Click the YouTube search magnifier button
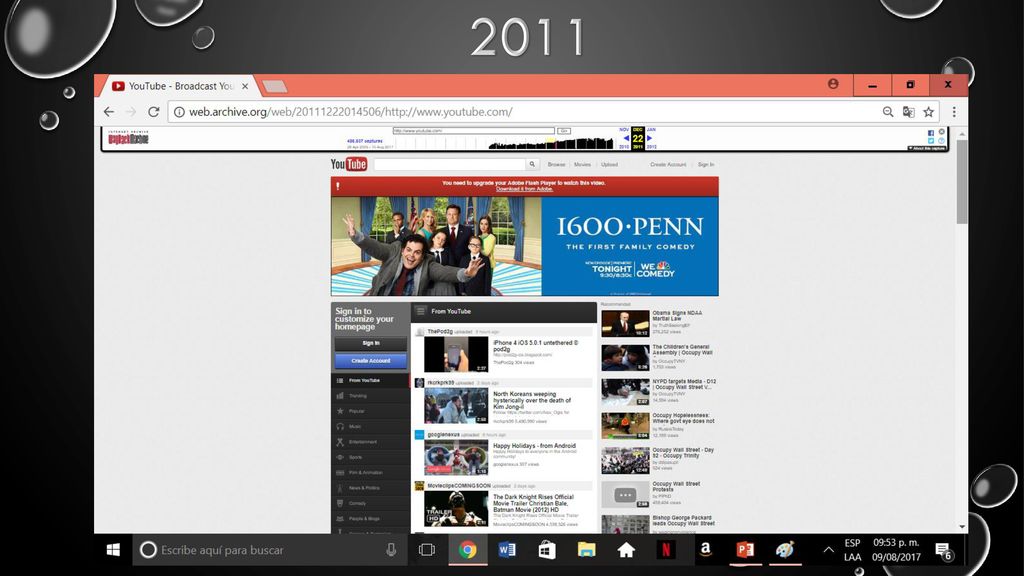Screen dimensions: 1024x576 pyautogui.click(x=532, y=165)
